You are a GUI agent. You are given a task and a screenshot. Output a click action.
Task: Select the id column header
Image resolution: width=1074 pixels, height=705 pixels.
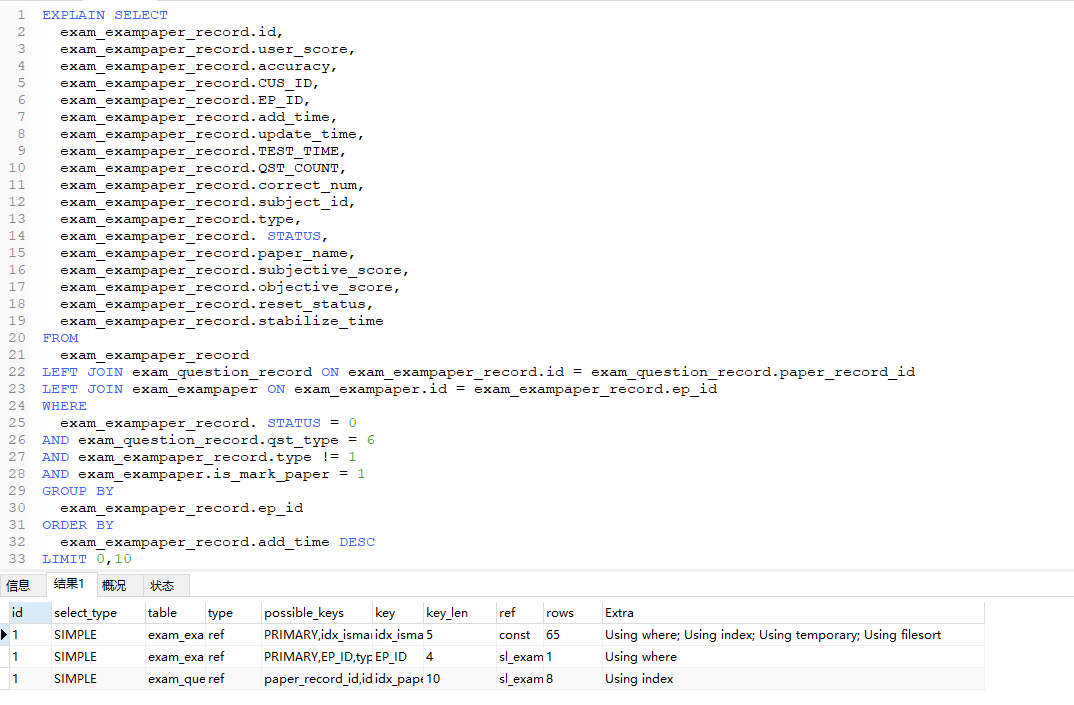(x=30, y=613)
